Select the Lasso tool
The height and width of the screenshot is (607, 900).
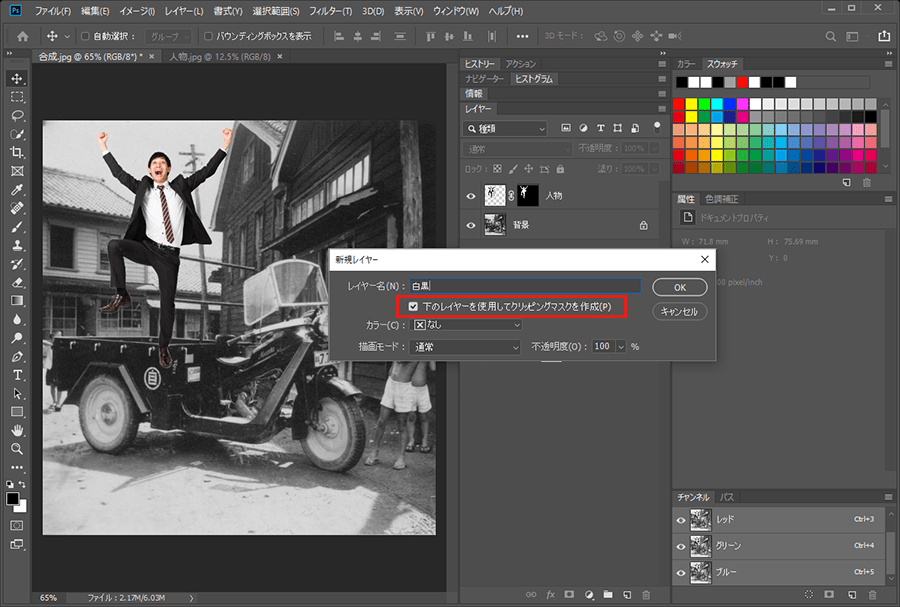[x=17, y=115]
